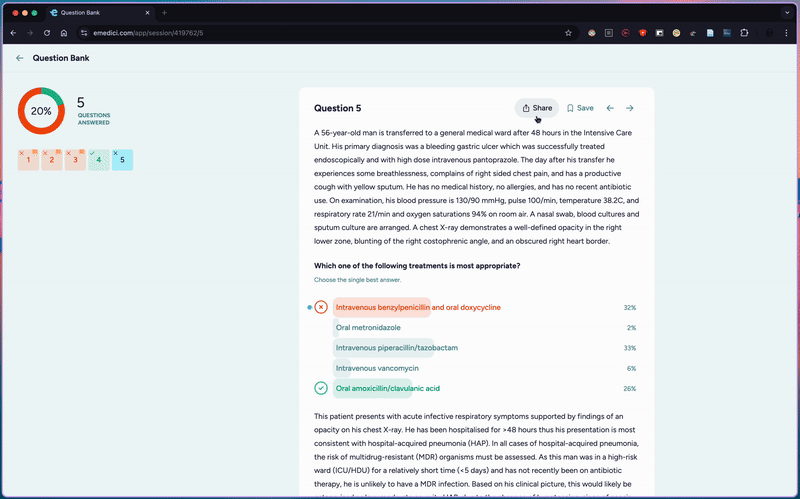Image resolution: width=800 pixels, height=499 pixels.
Task: Bookmark page with star icon
Action: [568, 33]
